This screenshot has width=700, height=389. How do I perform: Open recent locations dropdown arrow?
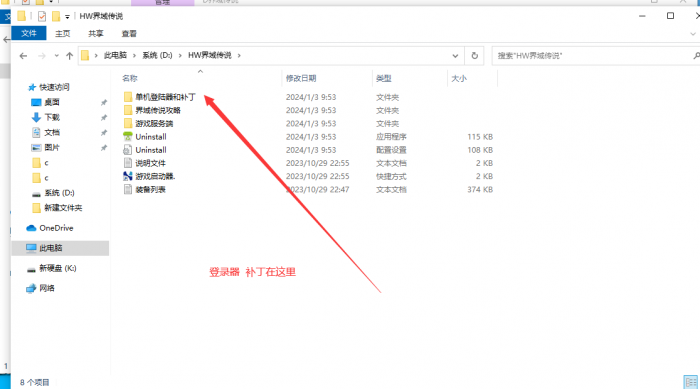[x=56, y=56]
